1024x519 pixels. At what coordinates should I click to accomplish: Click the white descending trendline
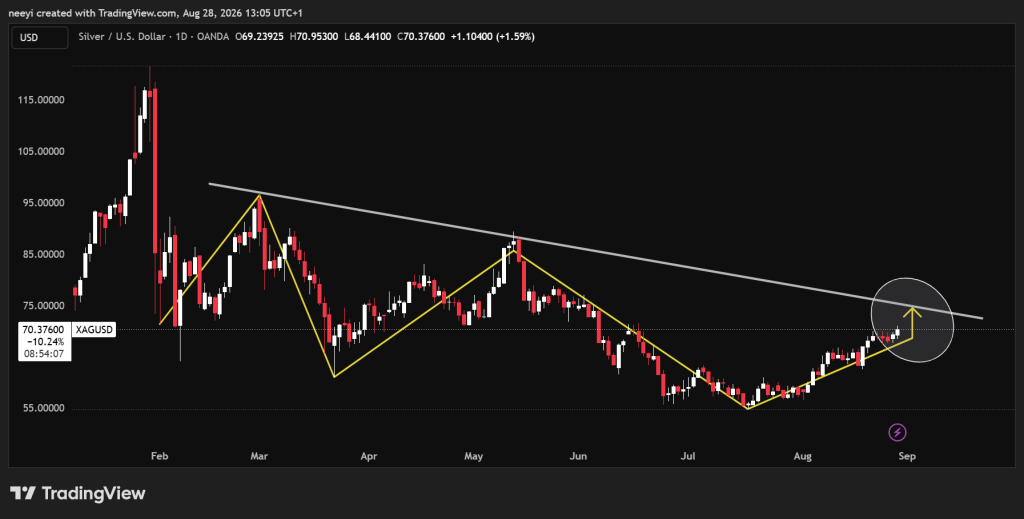595,251
